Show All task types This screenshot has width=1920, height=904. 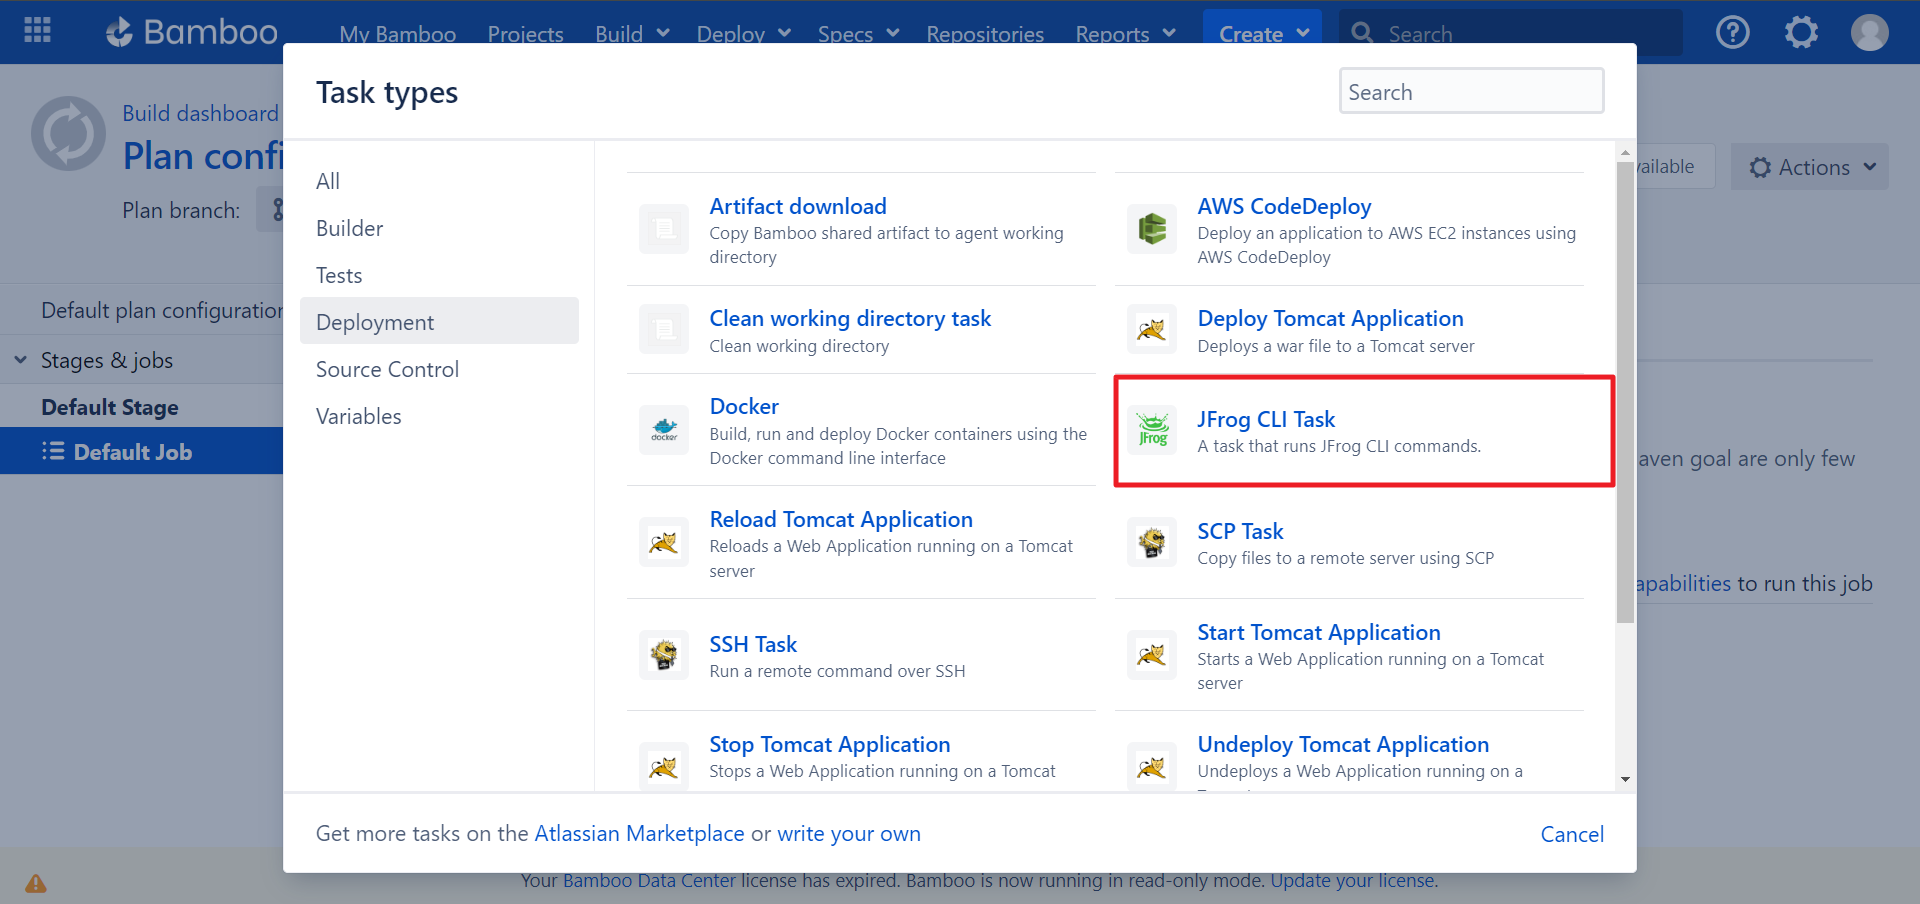(x=439, y=181)
